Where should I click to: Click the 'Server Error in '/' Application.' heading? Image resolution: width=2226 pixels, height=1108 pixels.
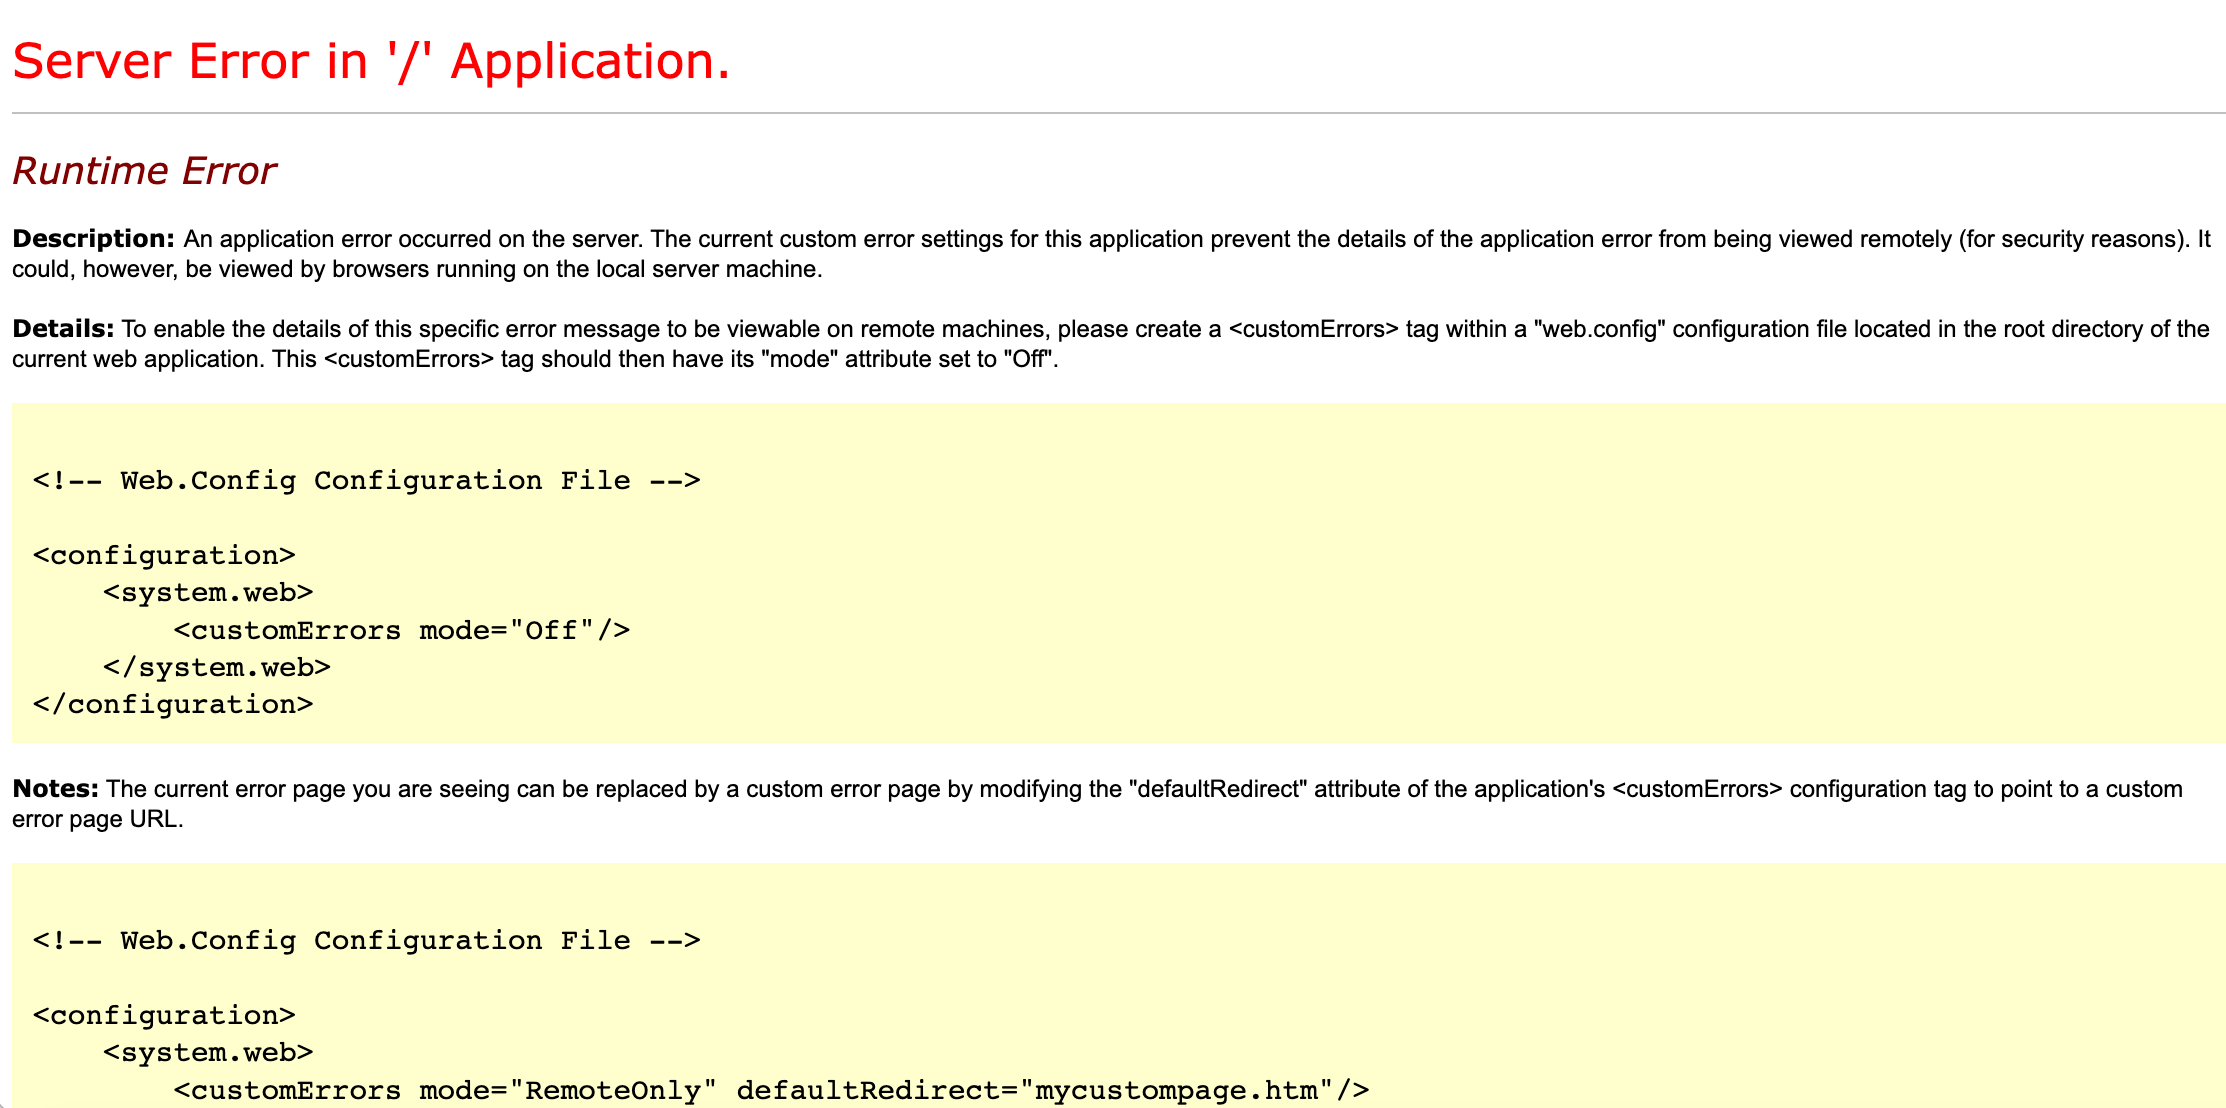(371, 62)
